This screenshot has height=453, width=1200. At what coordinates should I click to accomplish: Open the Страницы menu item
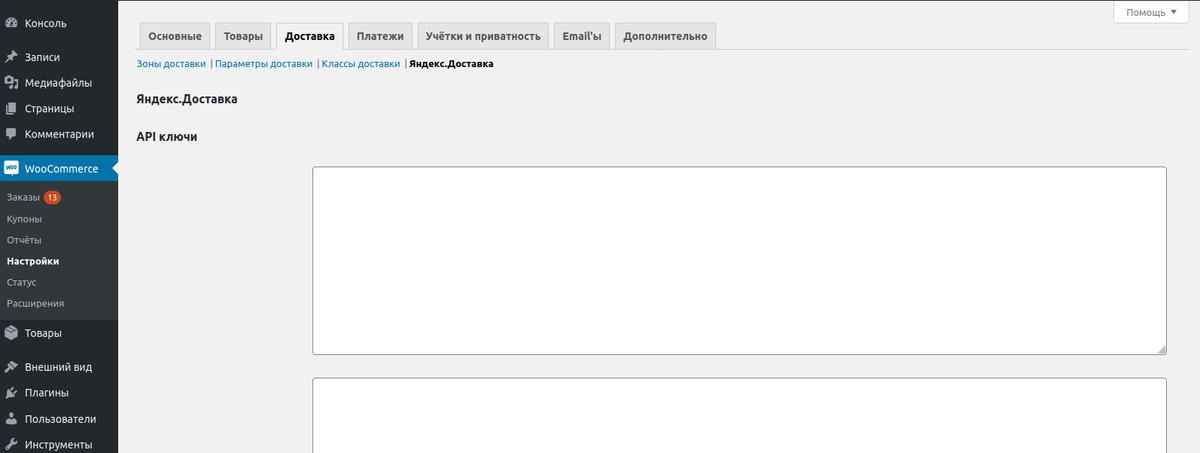(x=59, y=109)
